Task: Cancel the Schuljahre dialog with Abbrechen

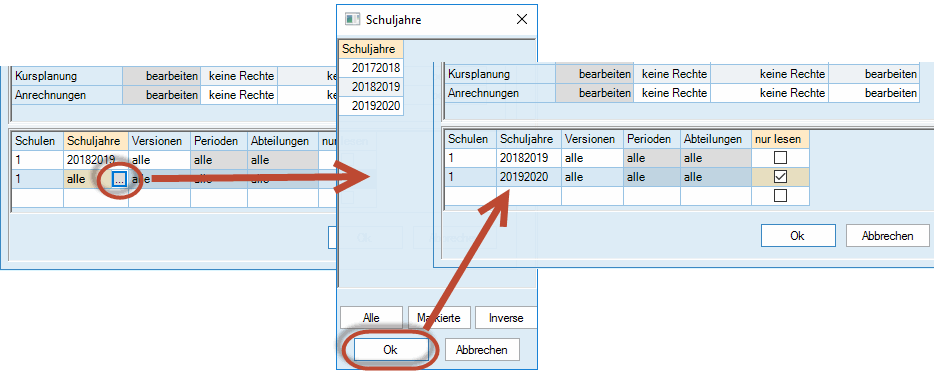Action: click(481, 350)
